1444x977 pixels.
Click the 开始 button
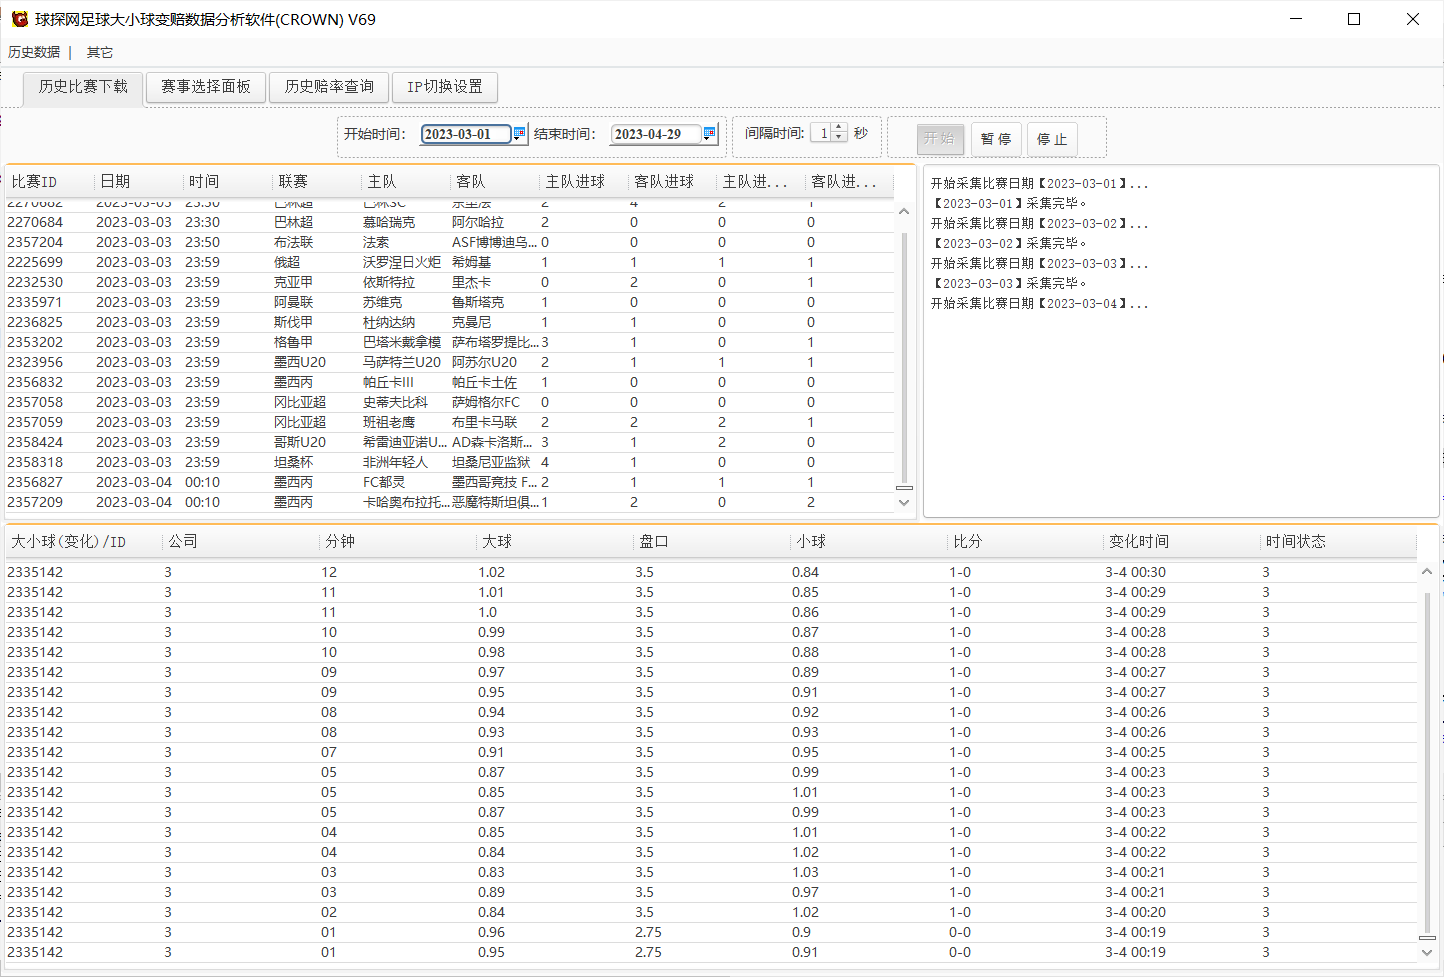click(940, 139)
